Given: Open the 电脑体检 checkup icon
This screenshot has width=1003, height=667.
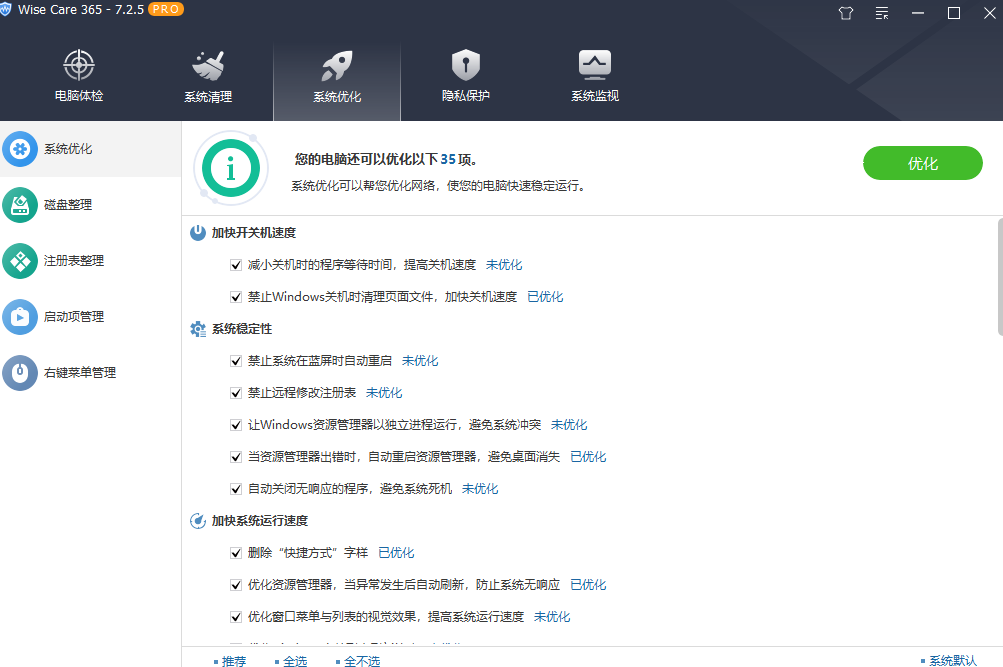Looking at the screenshot, I should (79, 66).
